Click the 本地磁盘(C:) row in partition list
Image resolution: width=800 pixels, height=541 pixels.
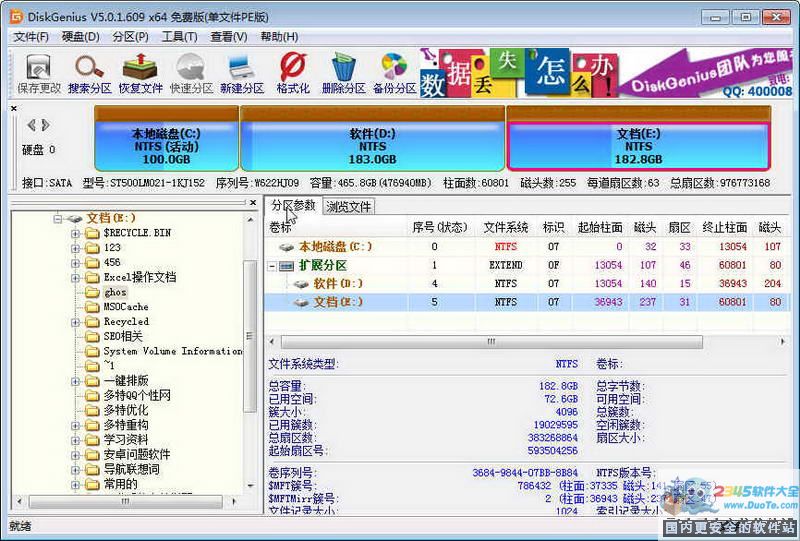pyautogui.click(x=335, y=247)
